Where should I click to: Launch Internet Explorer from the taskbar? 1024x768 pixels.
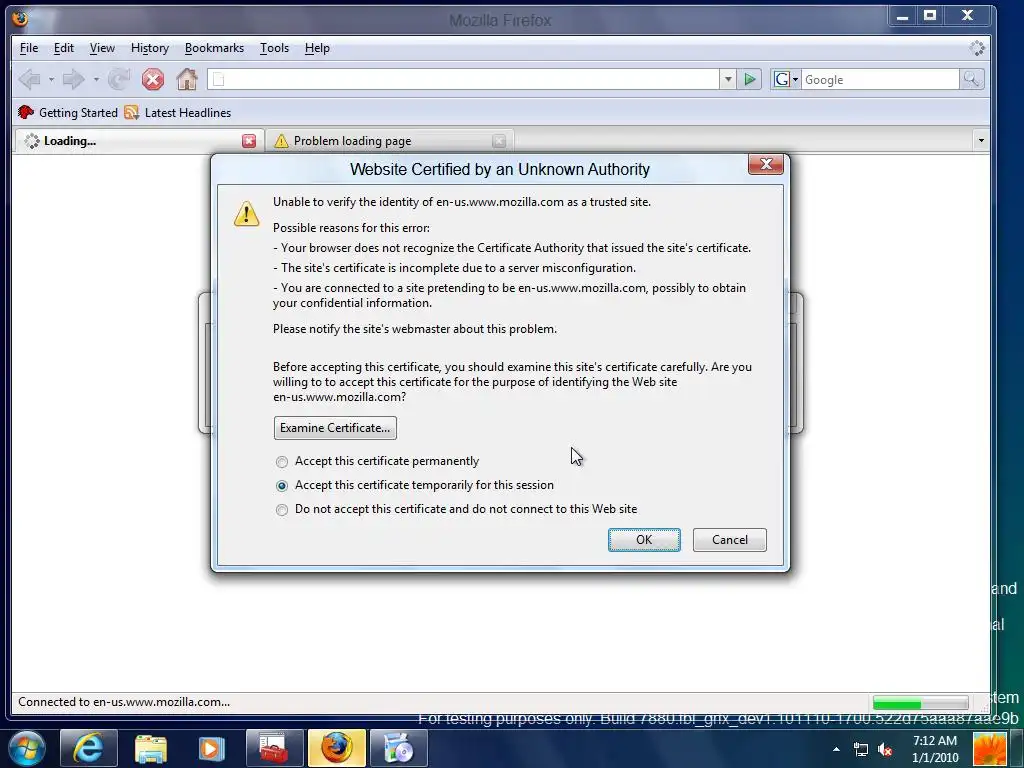click(88, 748)
